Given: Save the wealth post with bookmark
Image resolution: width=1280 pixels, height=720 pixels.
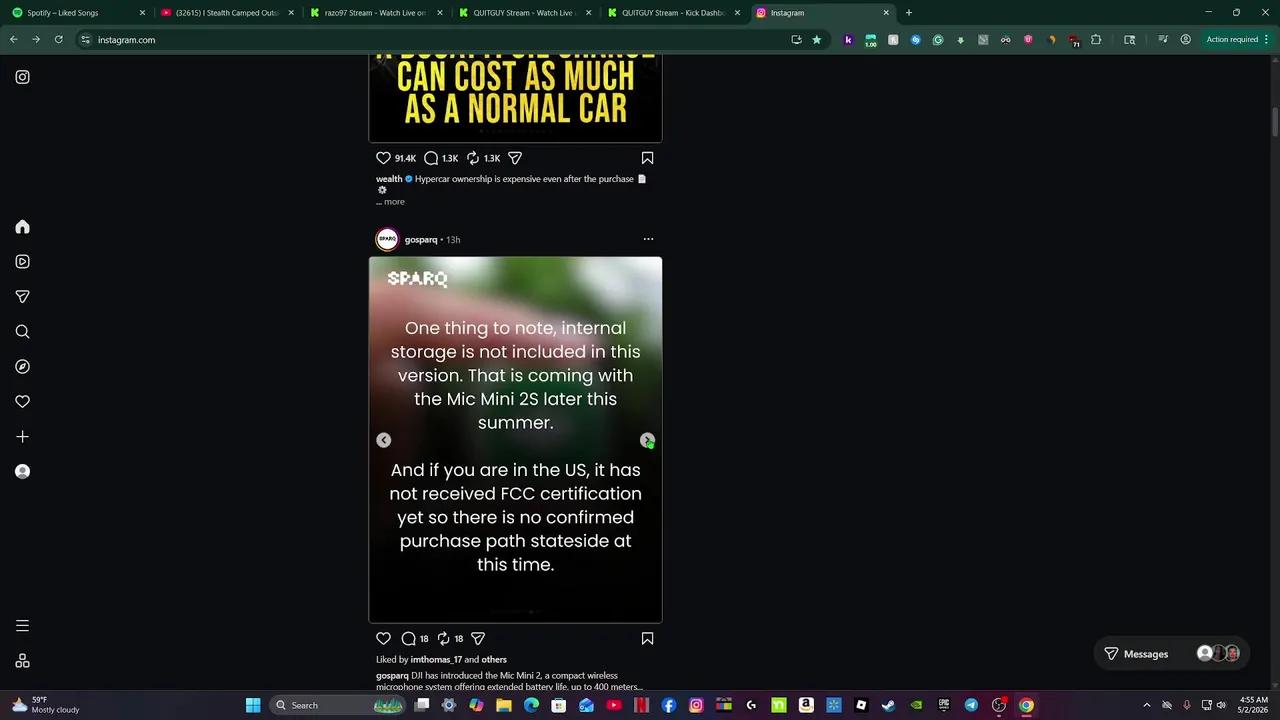Looking at the screenshot, I should click(x=647, y=158).
